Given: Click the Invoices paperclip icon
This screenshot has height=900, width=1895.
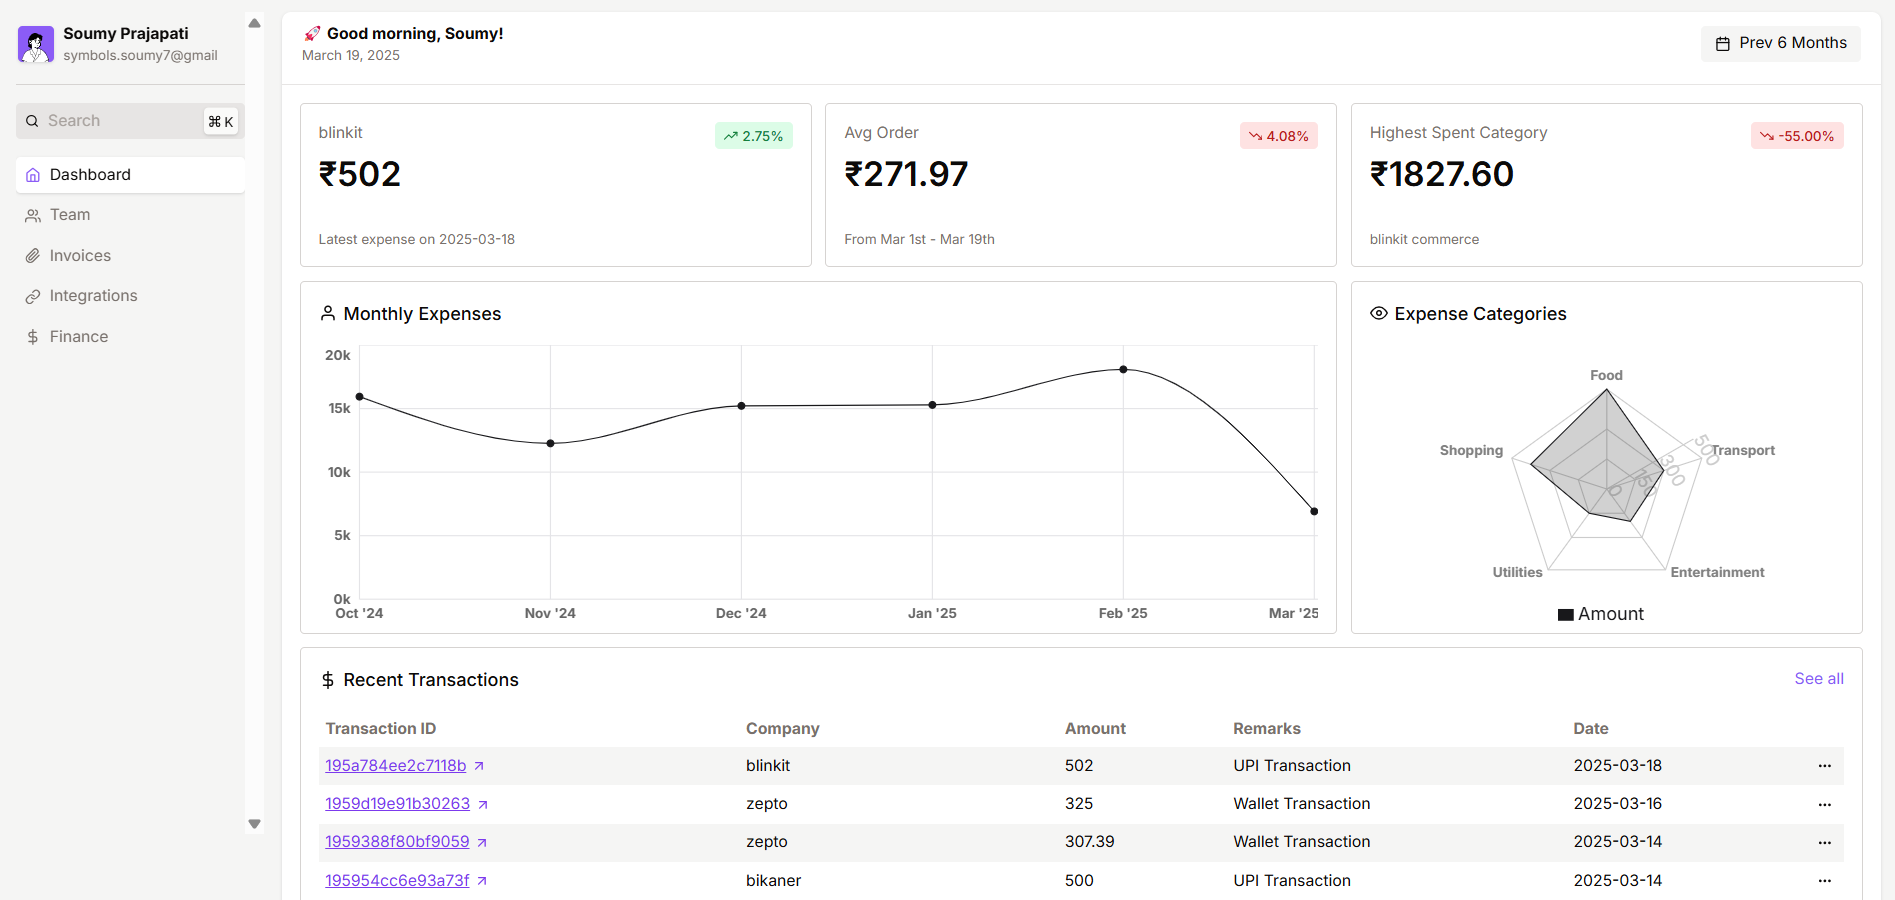Looking at the screenshot, I should [x=33, y=256].
